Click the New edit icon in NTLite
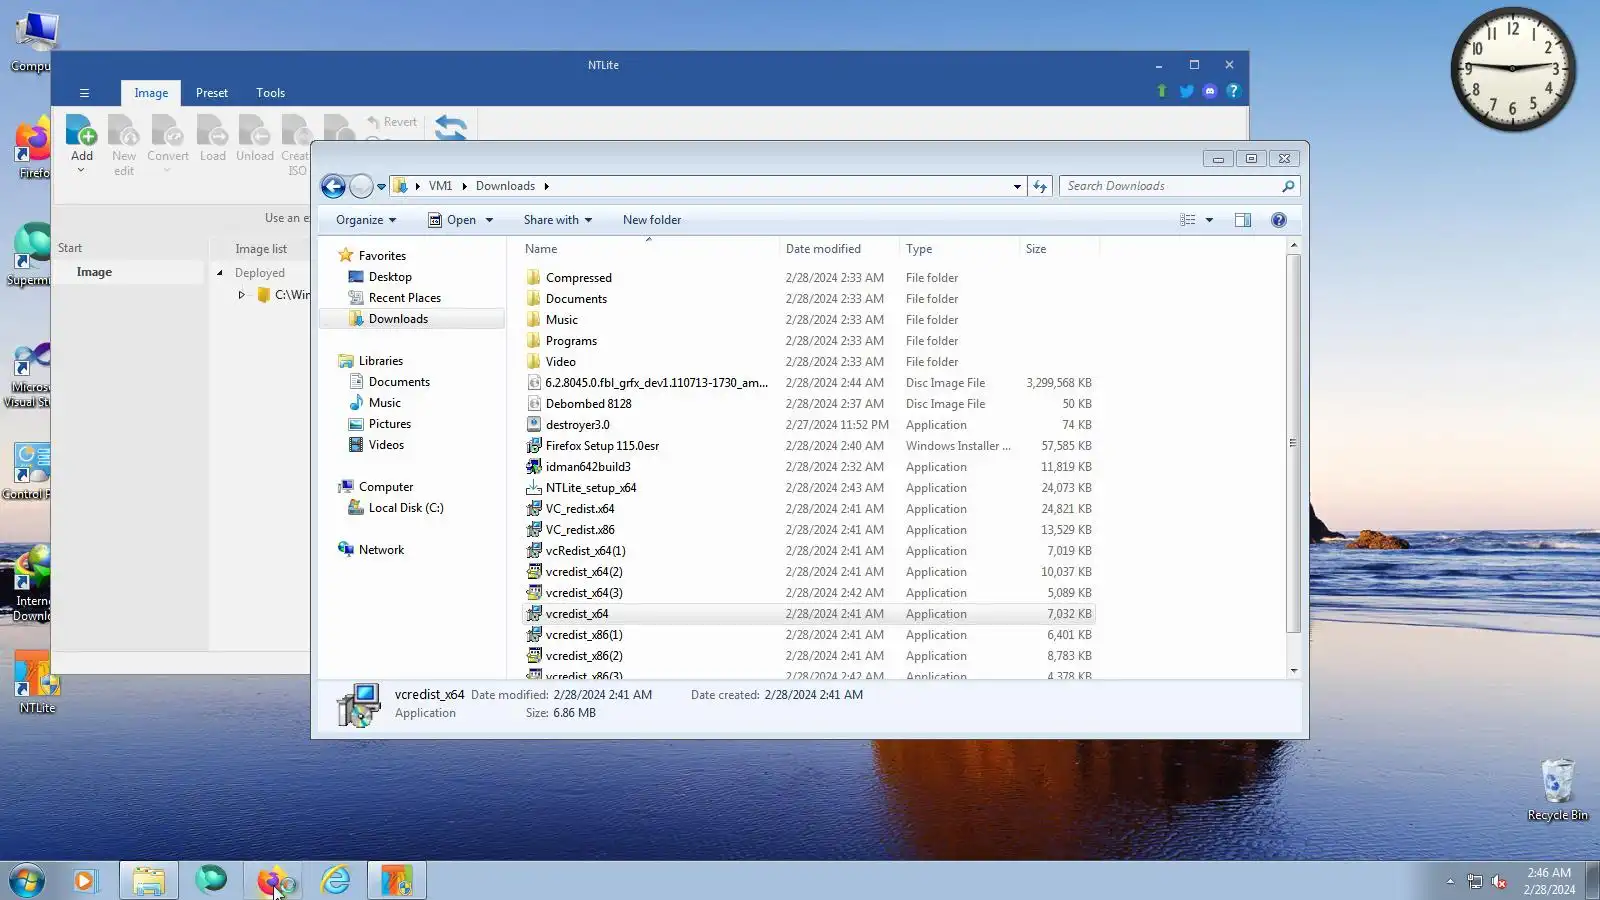This screenshot has width=1600, height=900. 124,131
